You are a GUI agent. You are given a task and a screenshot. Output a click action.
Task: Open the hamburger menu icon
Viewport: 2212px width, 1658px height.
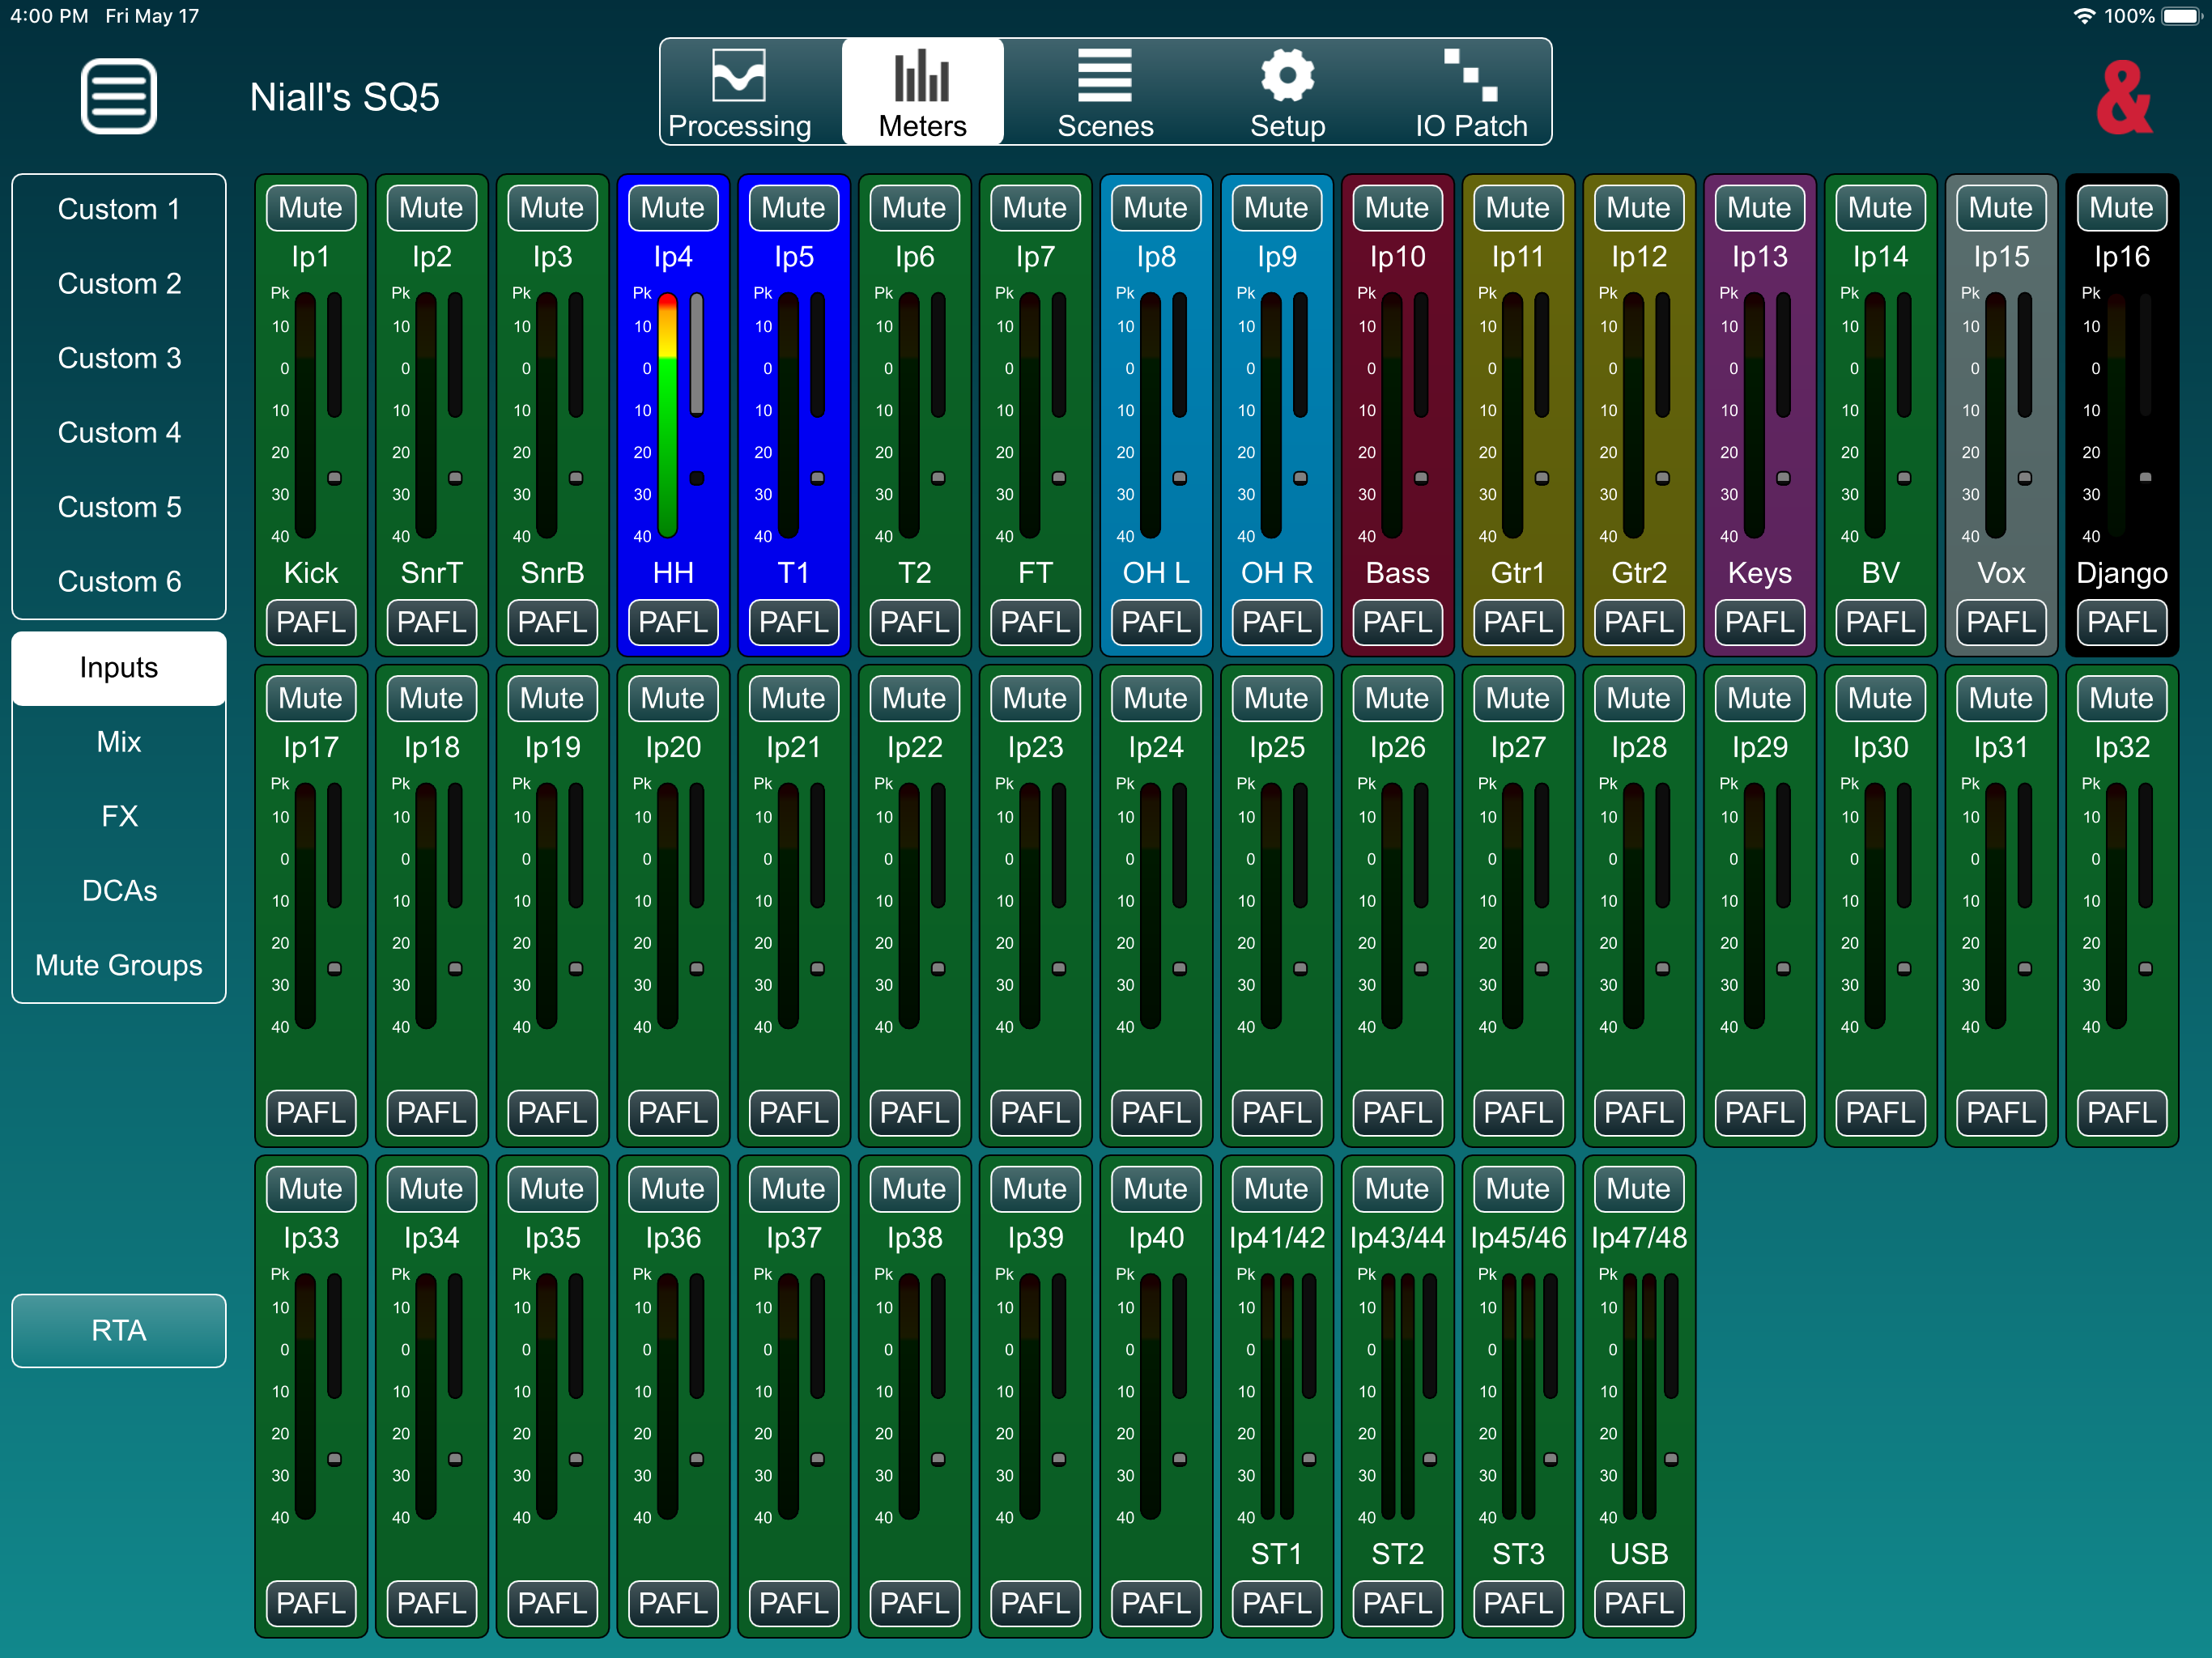(x=118, y=96)
